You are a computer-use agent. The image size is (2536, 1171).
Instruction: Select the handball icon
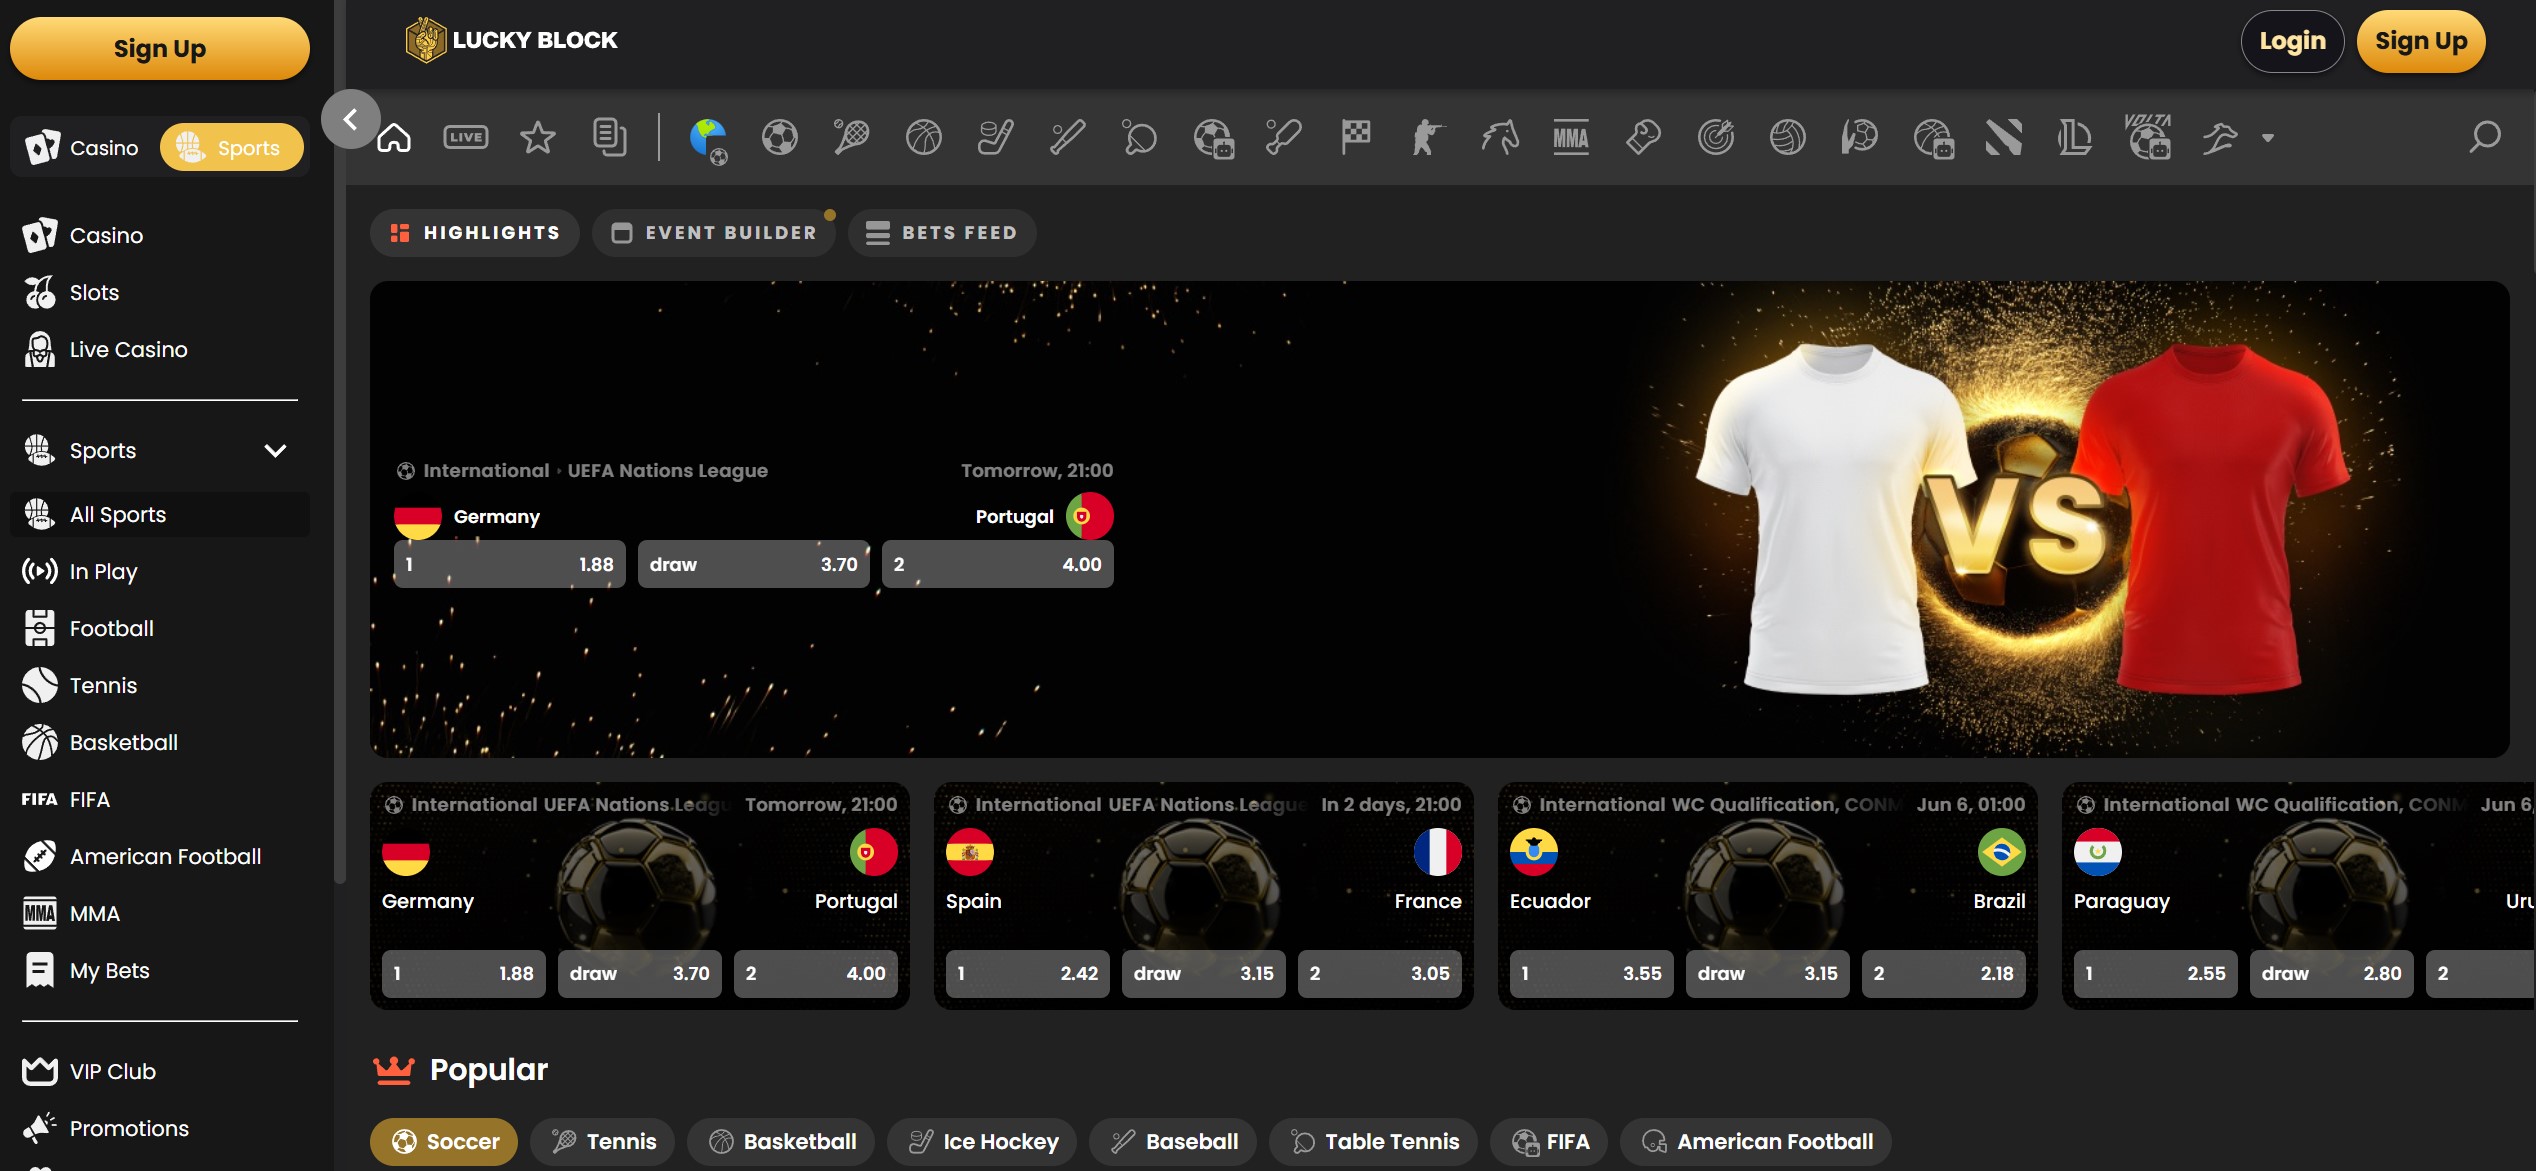(1860, 137)
